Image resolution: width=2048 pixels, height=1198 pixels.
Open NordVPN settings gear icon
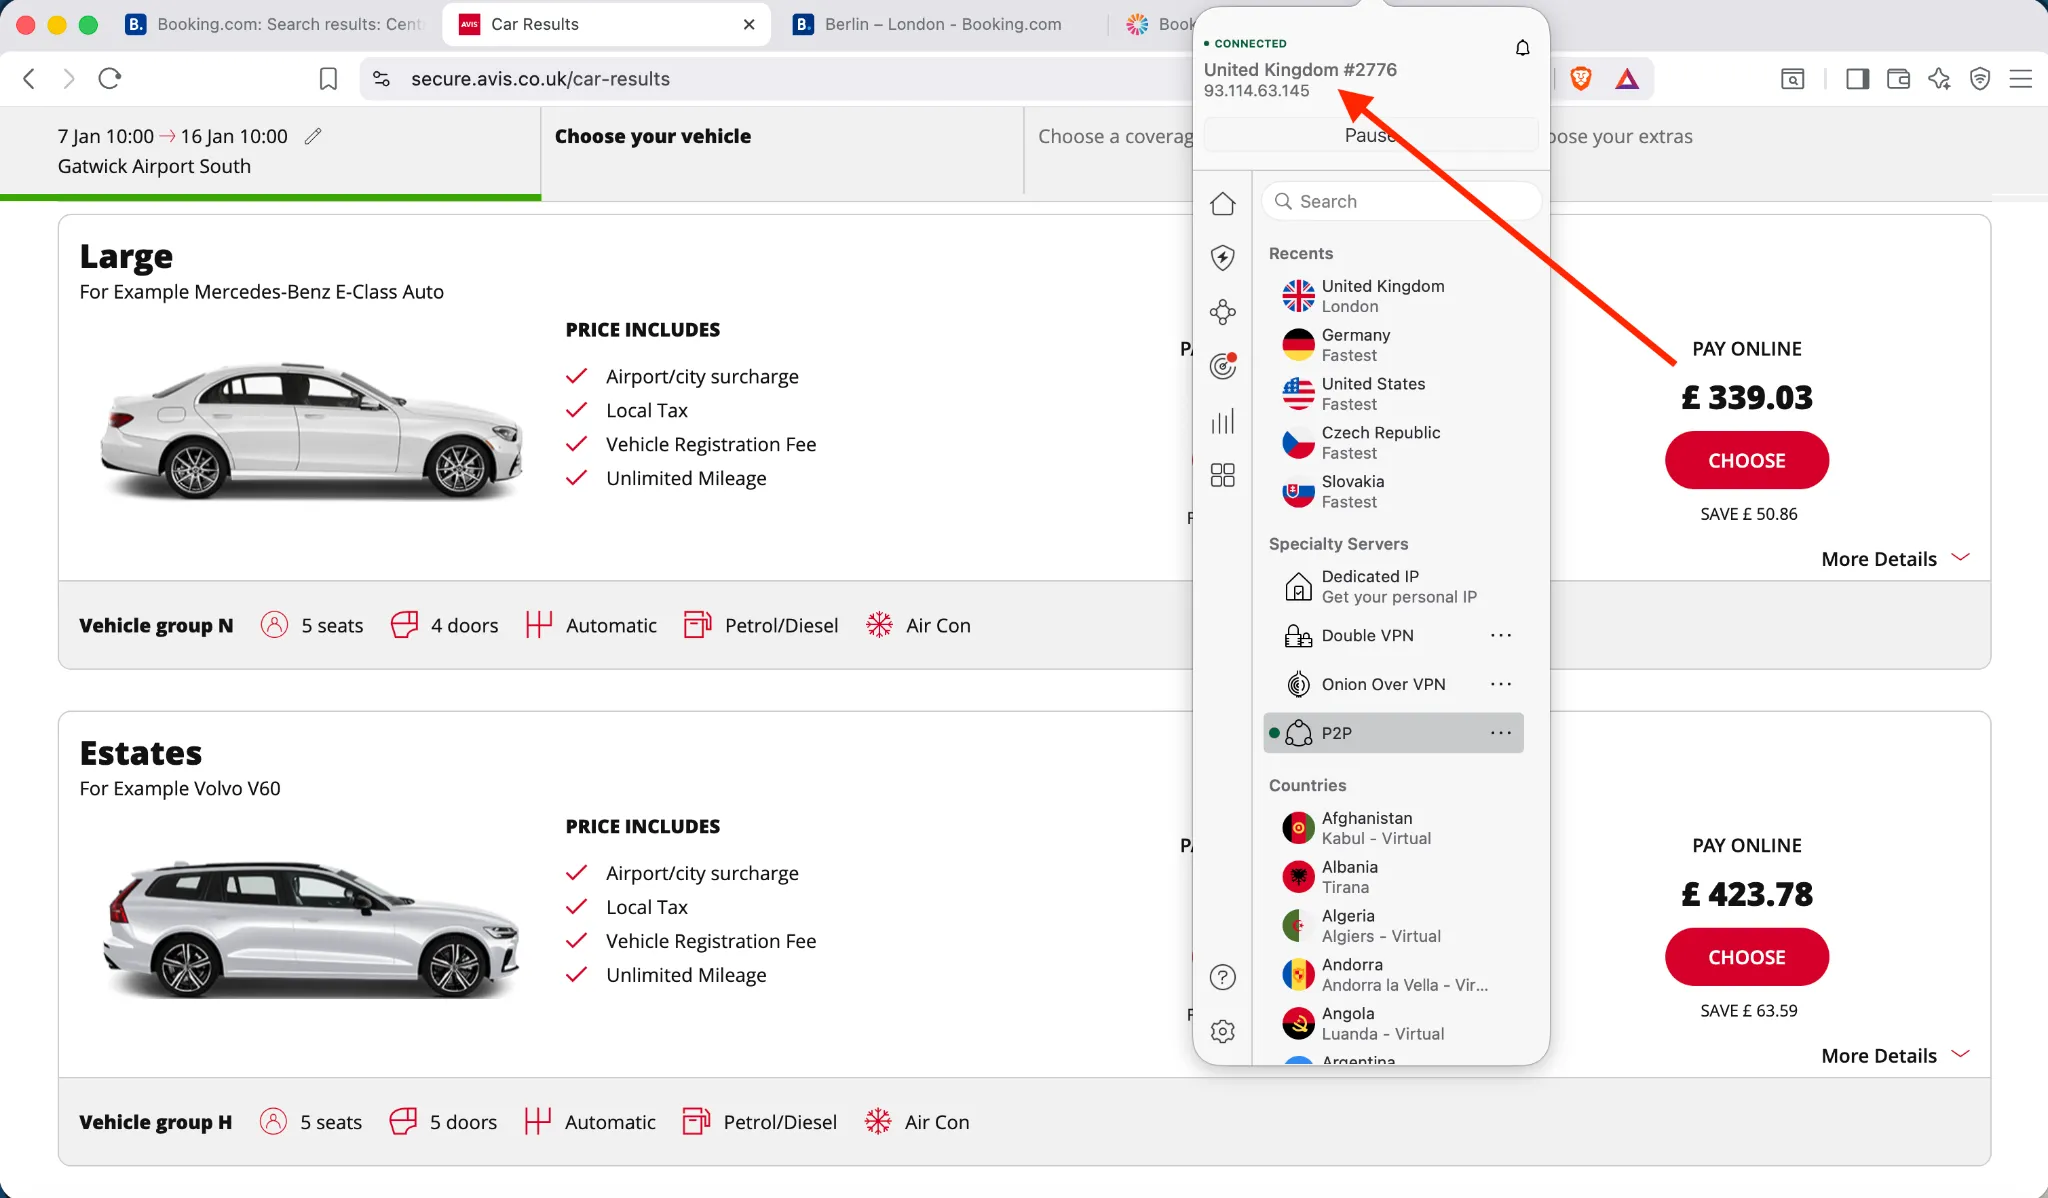pyautogui.click(x=1223, y=1031)
